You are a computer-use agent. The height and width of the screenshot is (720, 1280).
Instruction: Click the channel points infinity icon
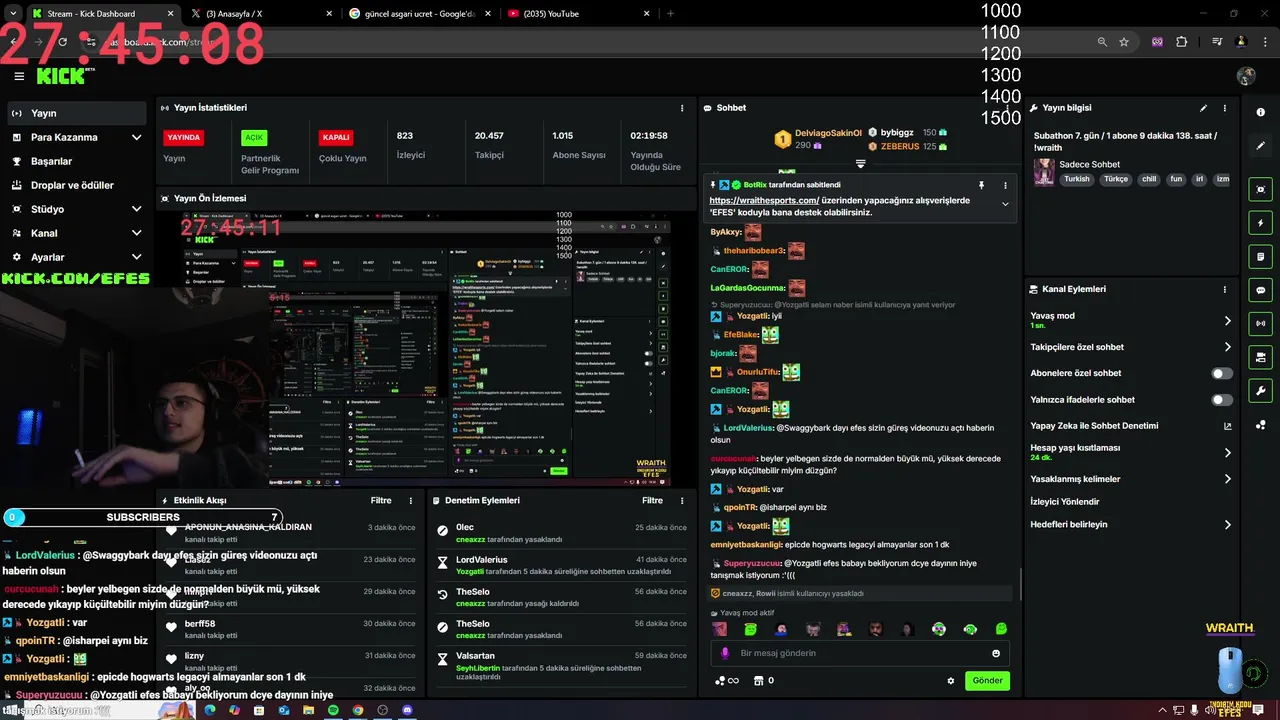727,681
